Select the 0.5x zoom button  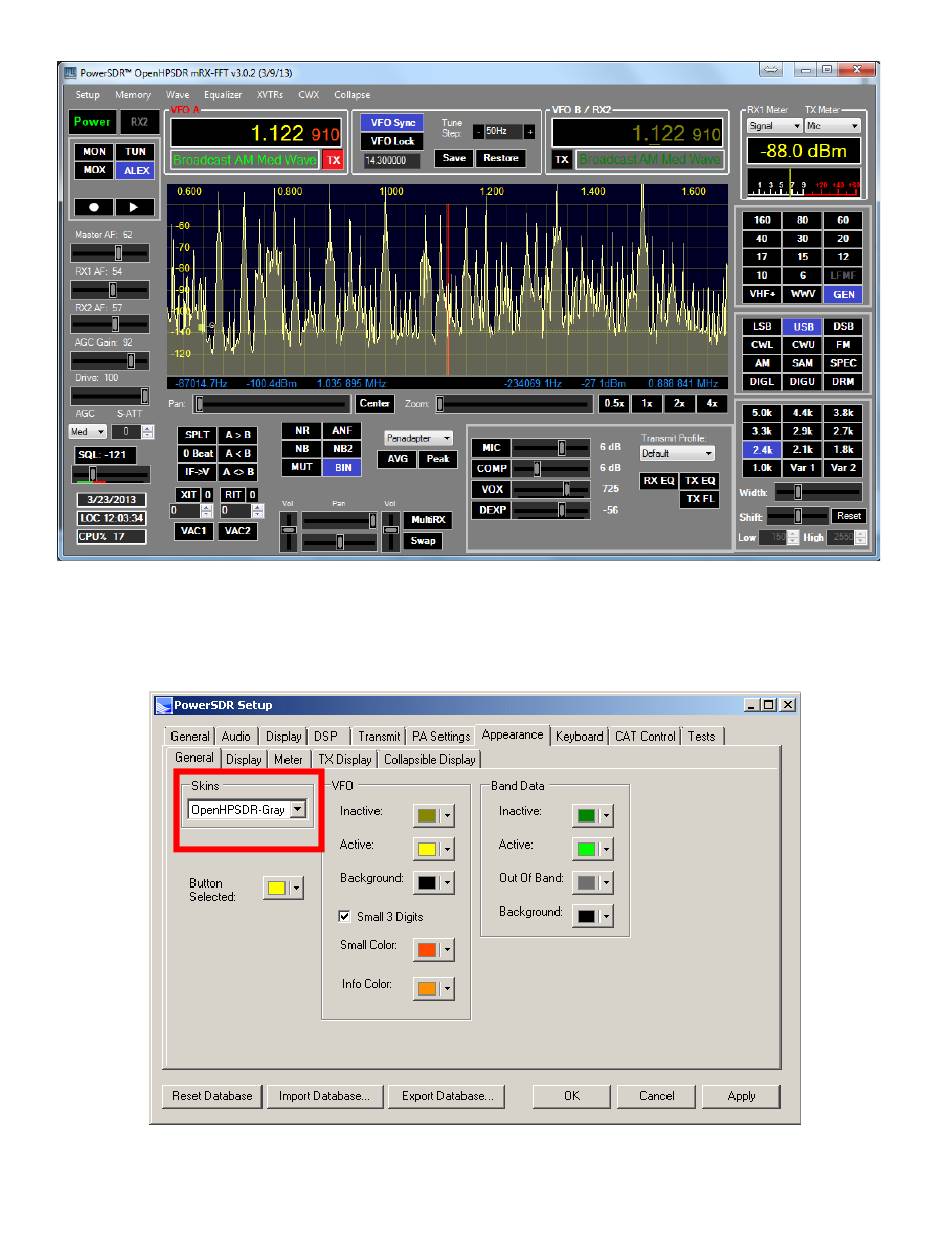[x=614, y=404]
